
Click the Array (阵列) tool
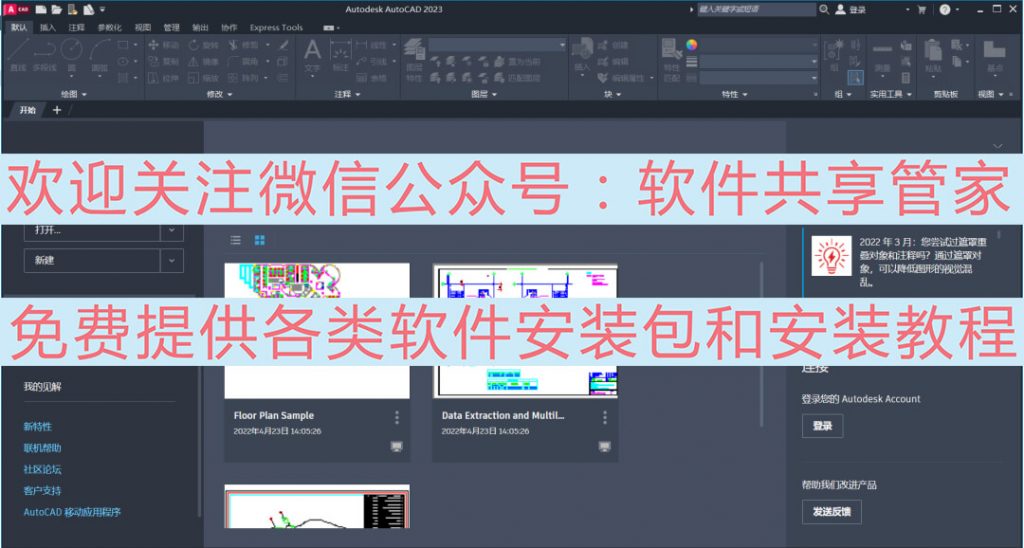point(243,78)
